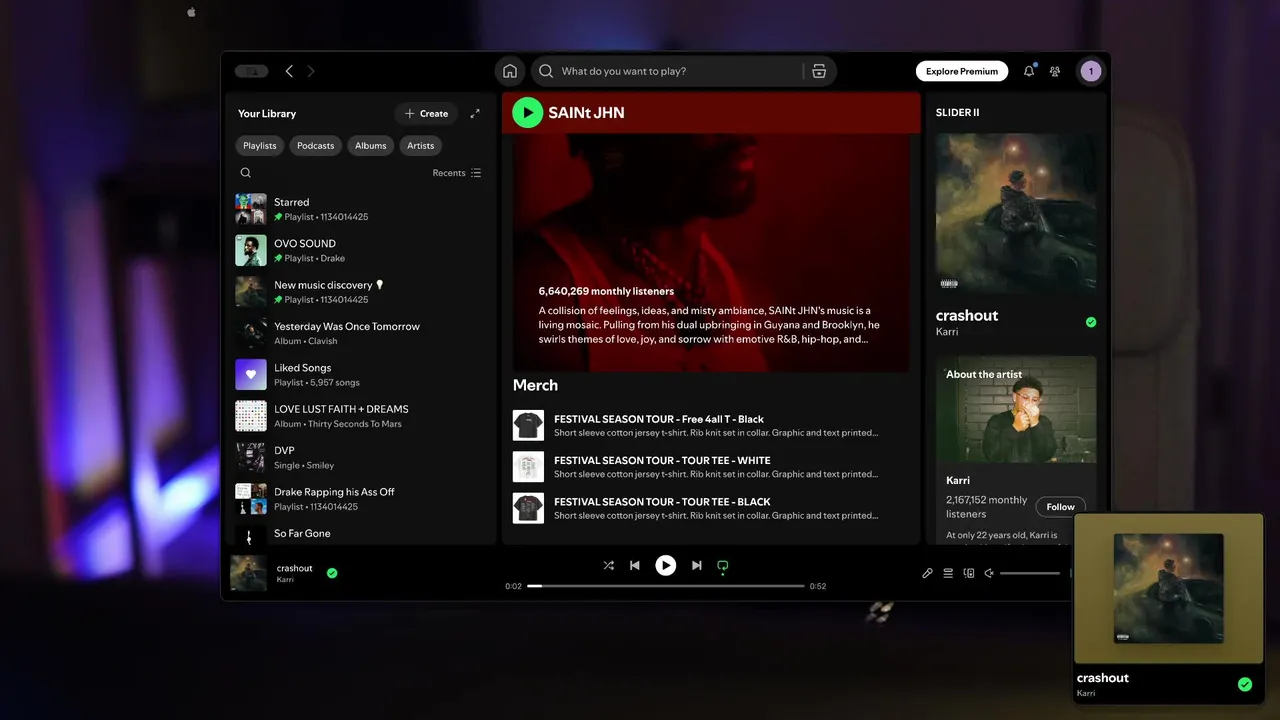This screenshot has height=720, width=1280.
Task: Click About the artist Karri photo
Action: [x=1016, y=410]
